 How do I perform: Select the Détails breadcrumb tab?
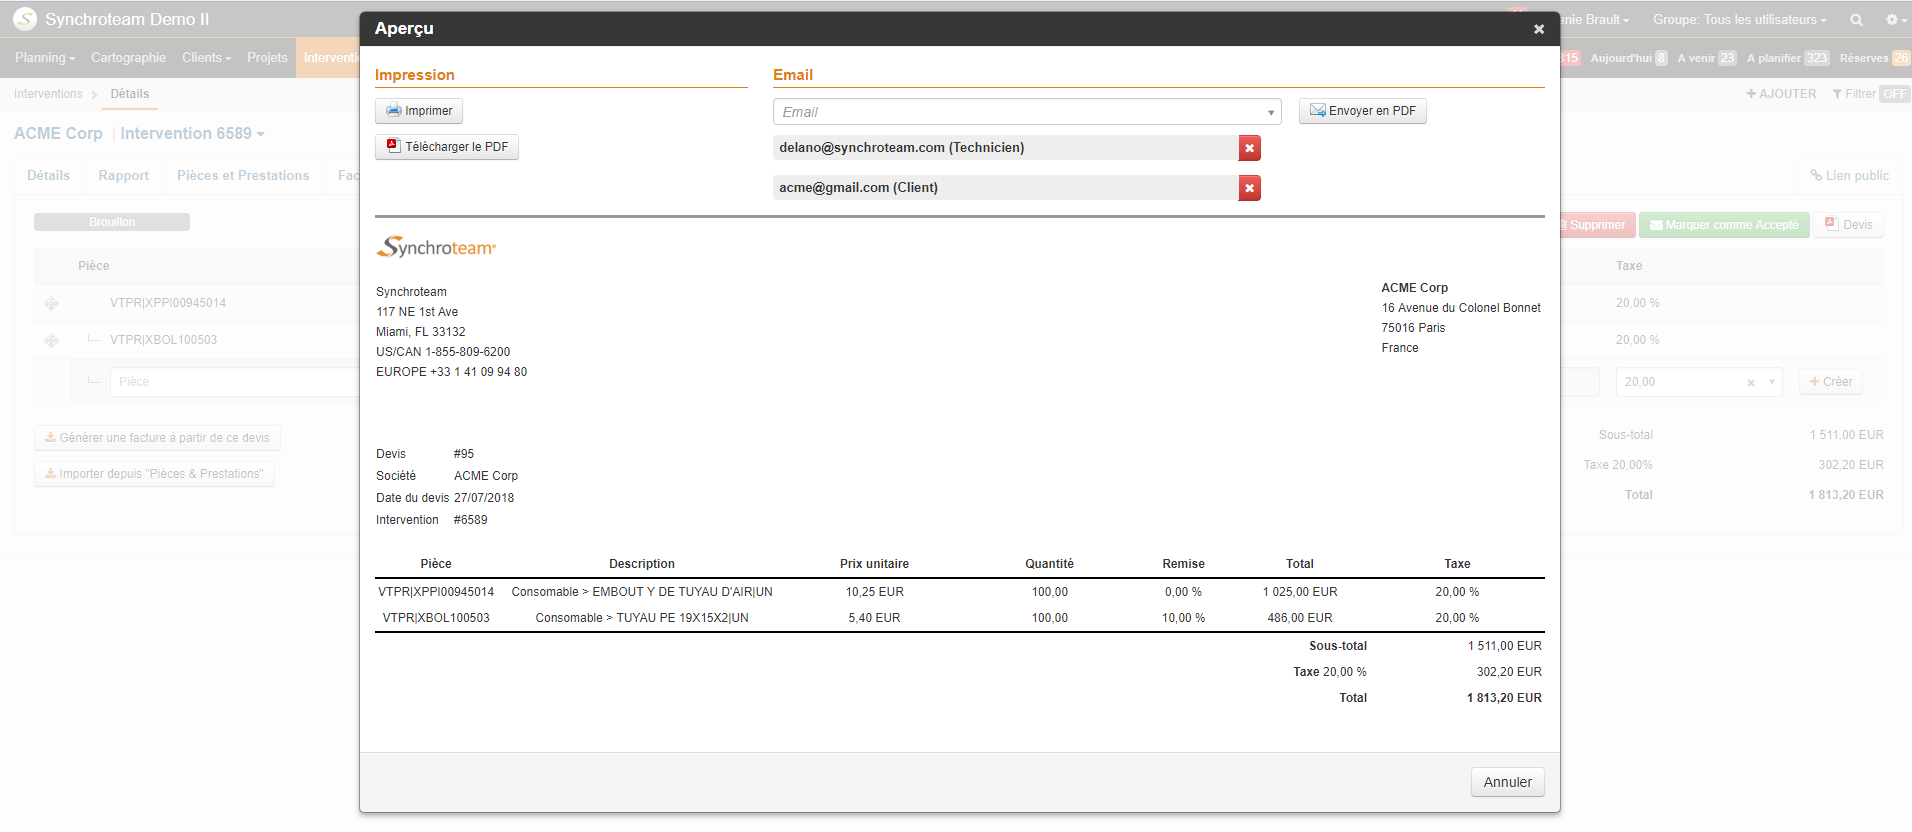(x=130, y=94)
